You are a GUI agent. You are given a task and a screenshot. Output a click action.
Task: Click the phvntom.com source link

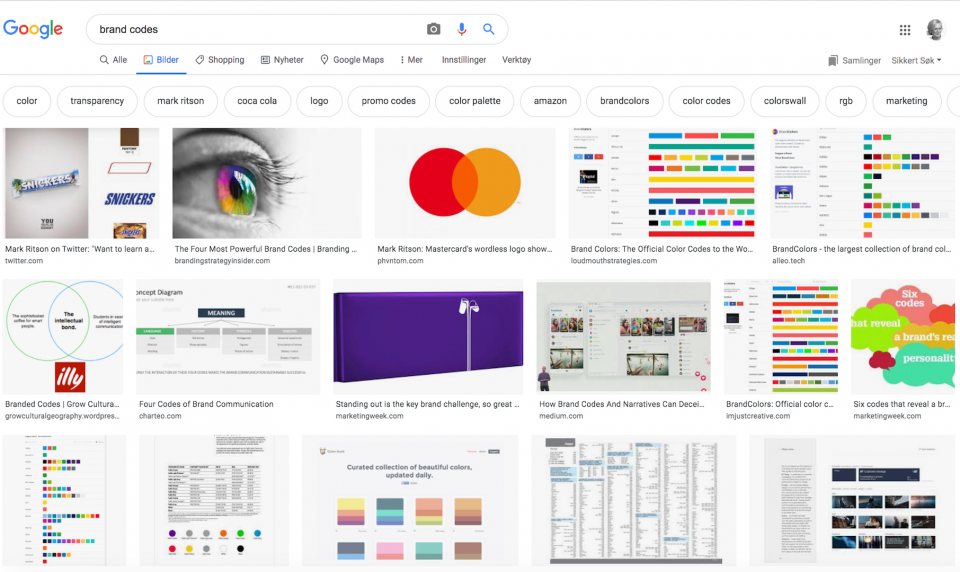tap(400, 261)
